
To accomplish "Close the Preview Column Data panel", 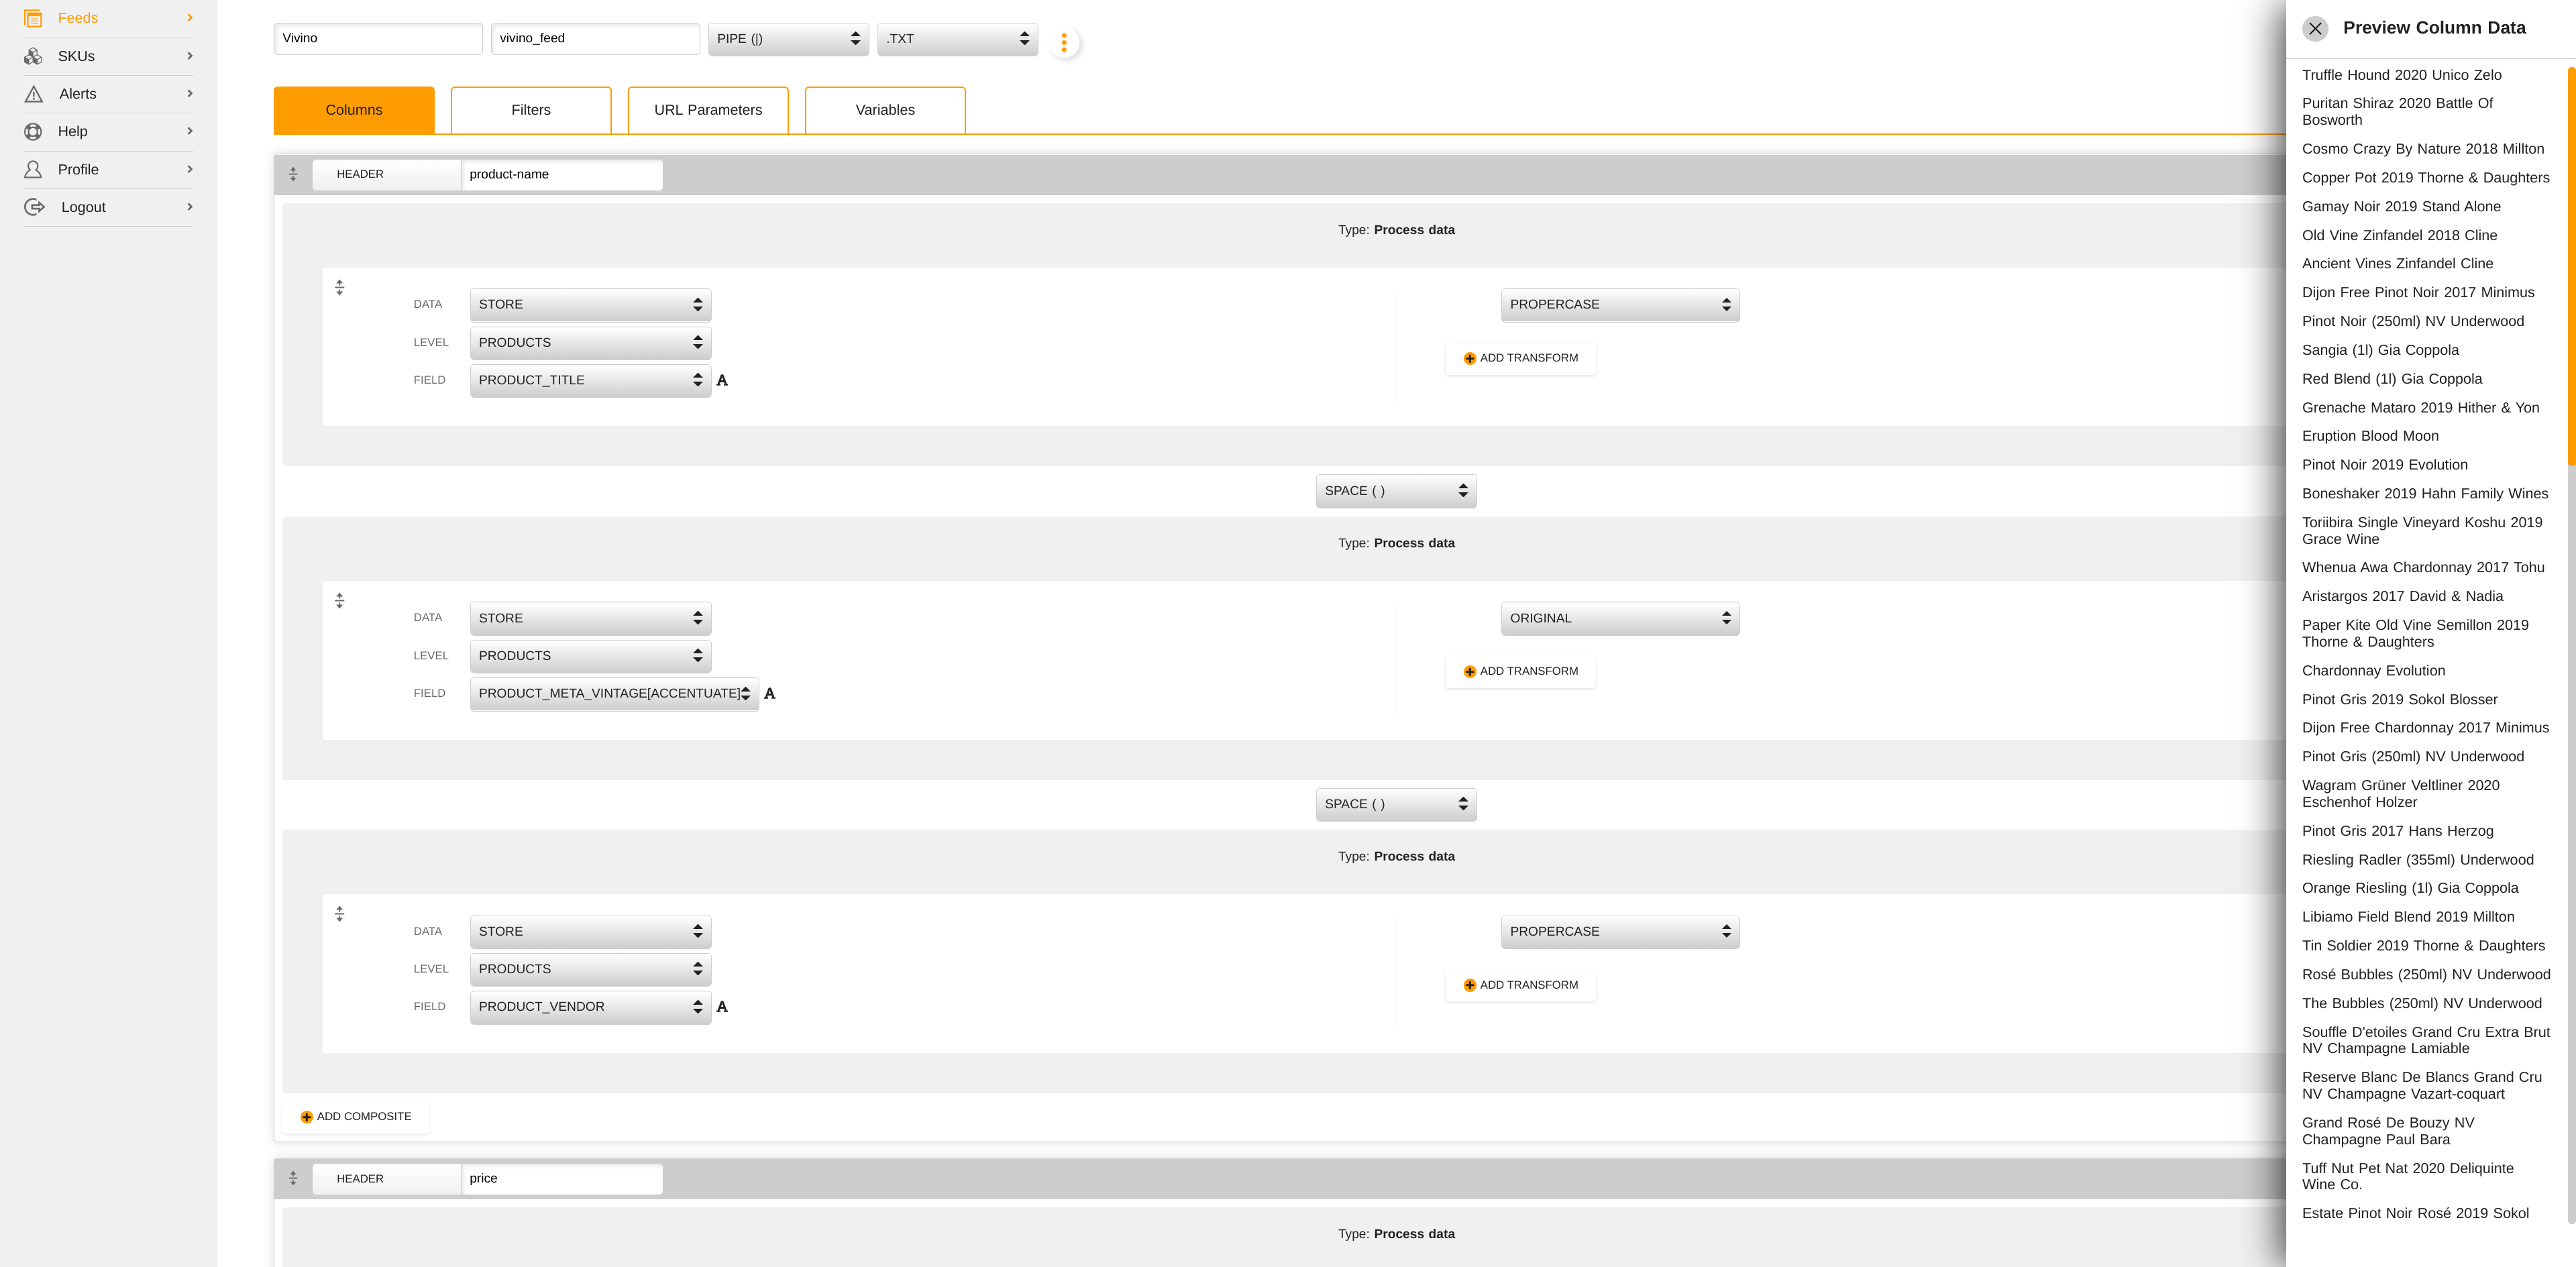I will click(x=2315, y=28).
